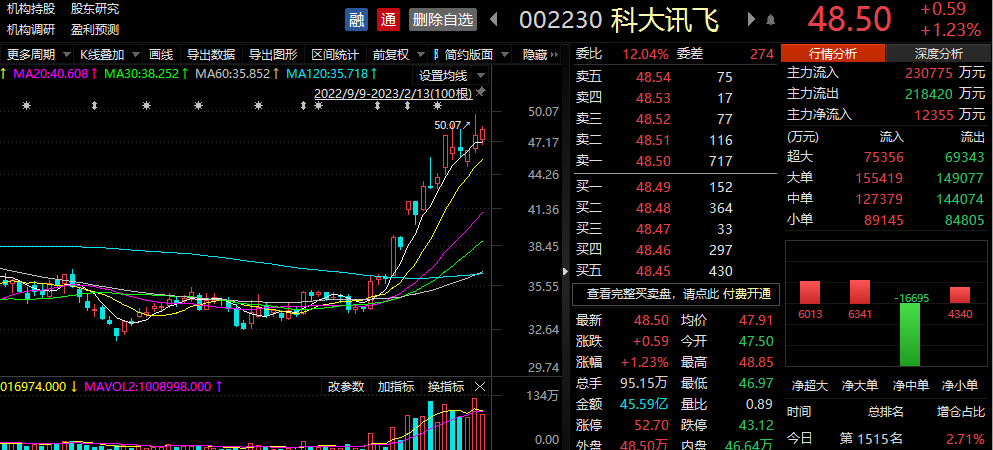The height and width of the screenshot is (450, 993).
Task: Click the 卖二 price 48.51 row
Action: (x=674, y=141)
